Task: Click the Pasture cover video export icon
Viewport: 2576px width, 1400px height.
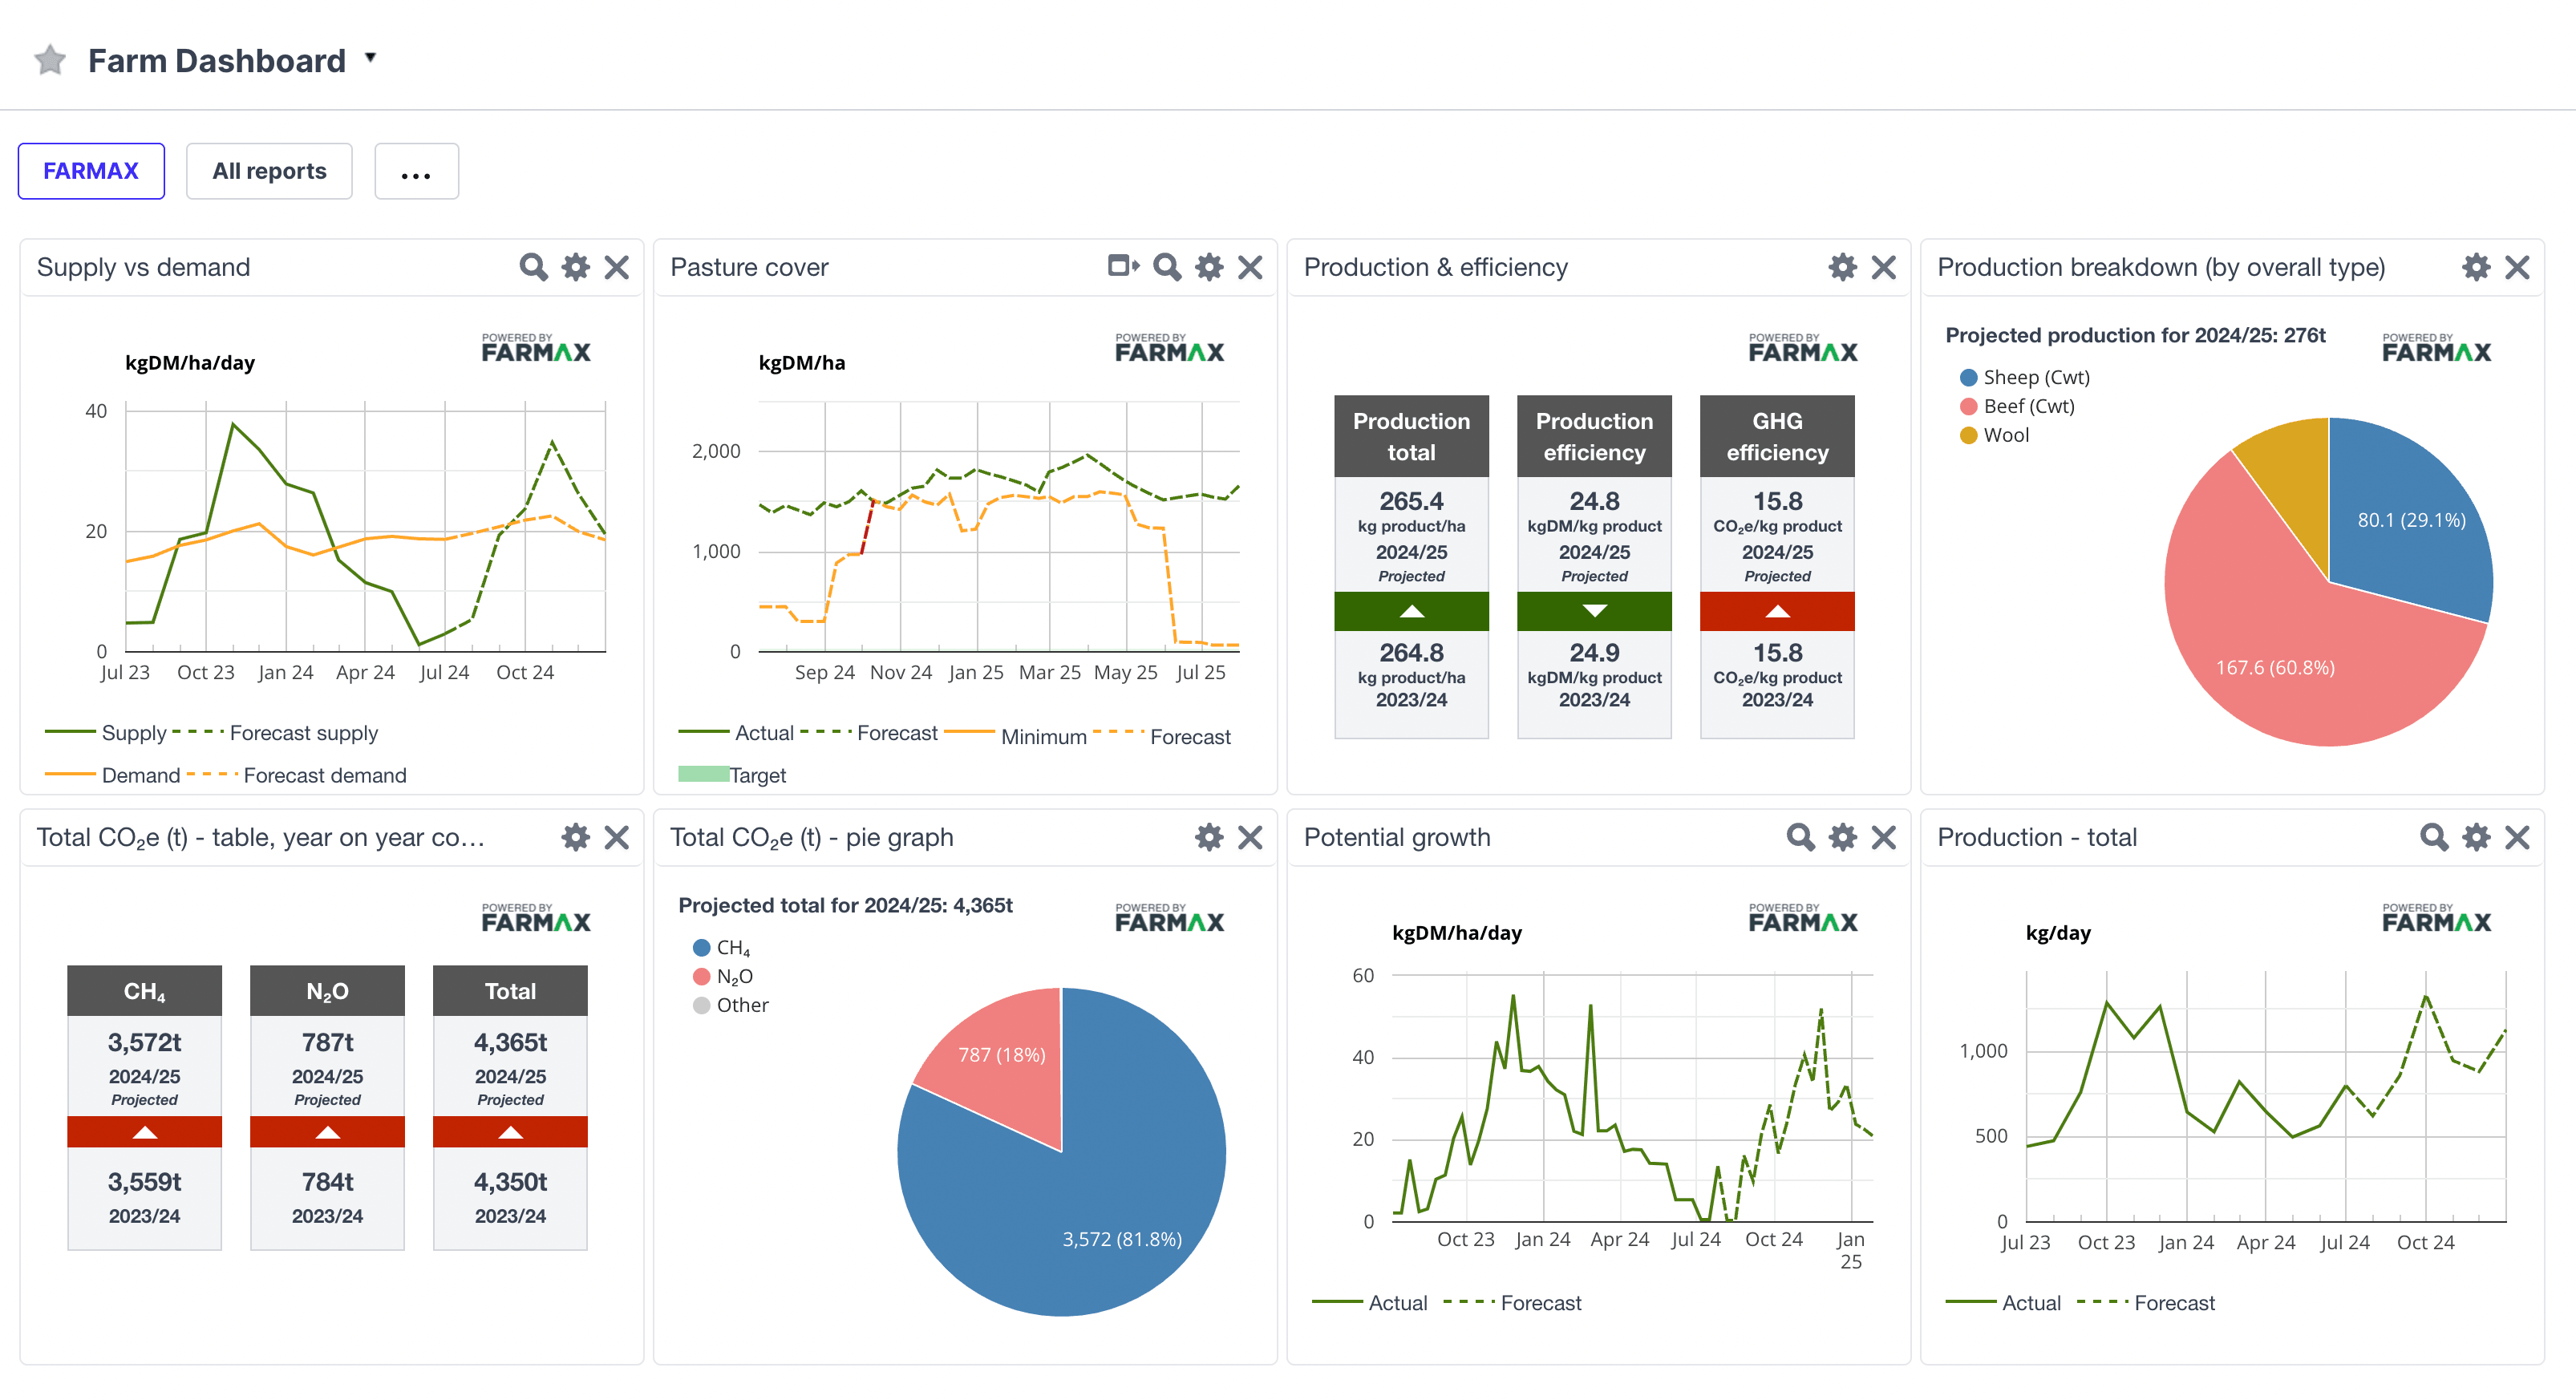Action: pos(1124,266)
